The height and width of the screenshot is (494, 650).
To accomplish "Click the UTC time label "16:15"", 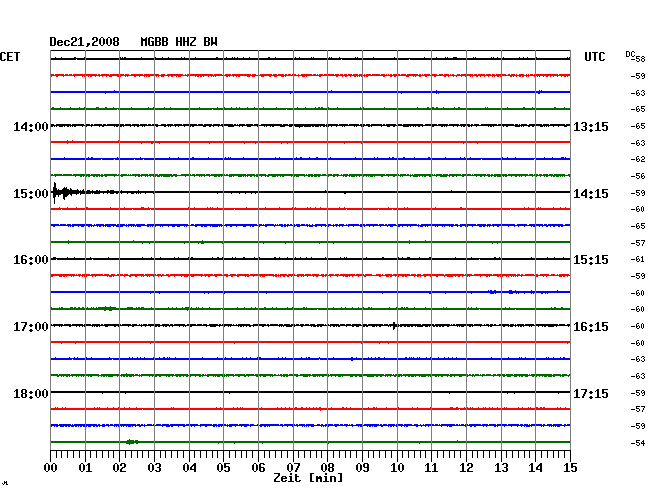I will click(591, 327).
